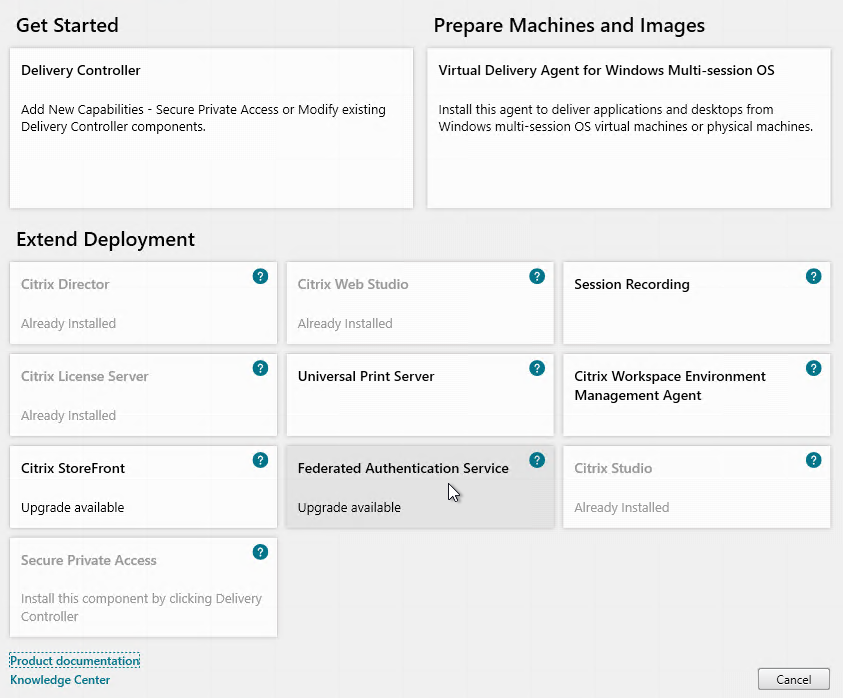The image size is (843, 698).
Task: Open help icon for Citrix License Server
Action: click(x=260, y=368)
